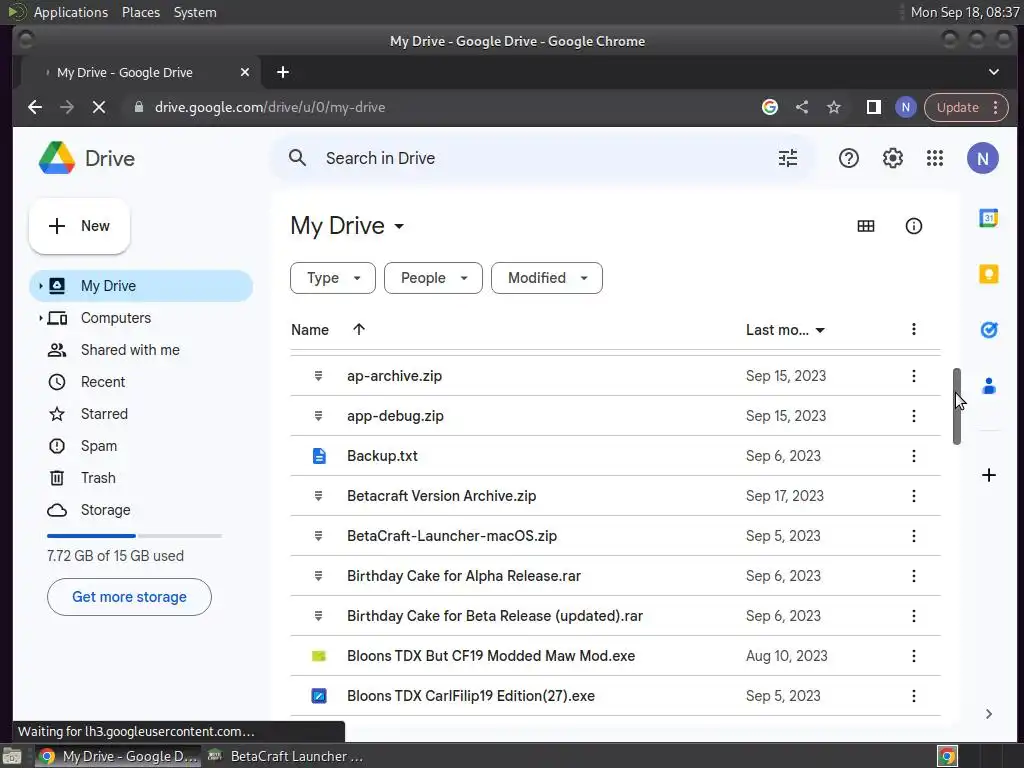Sort by the Name column header
Viewport: 1024px width, 768px height.
pos(310,330)
